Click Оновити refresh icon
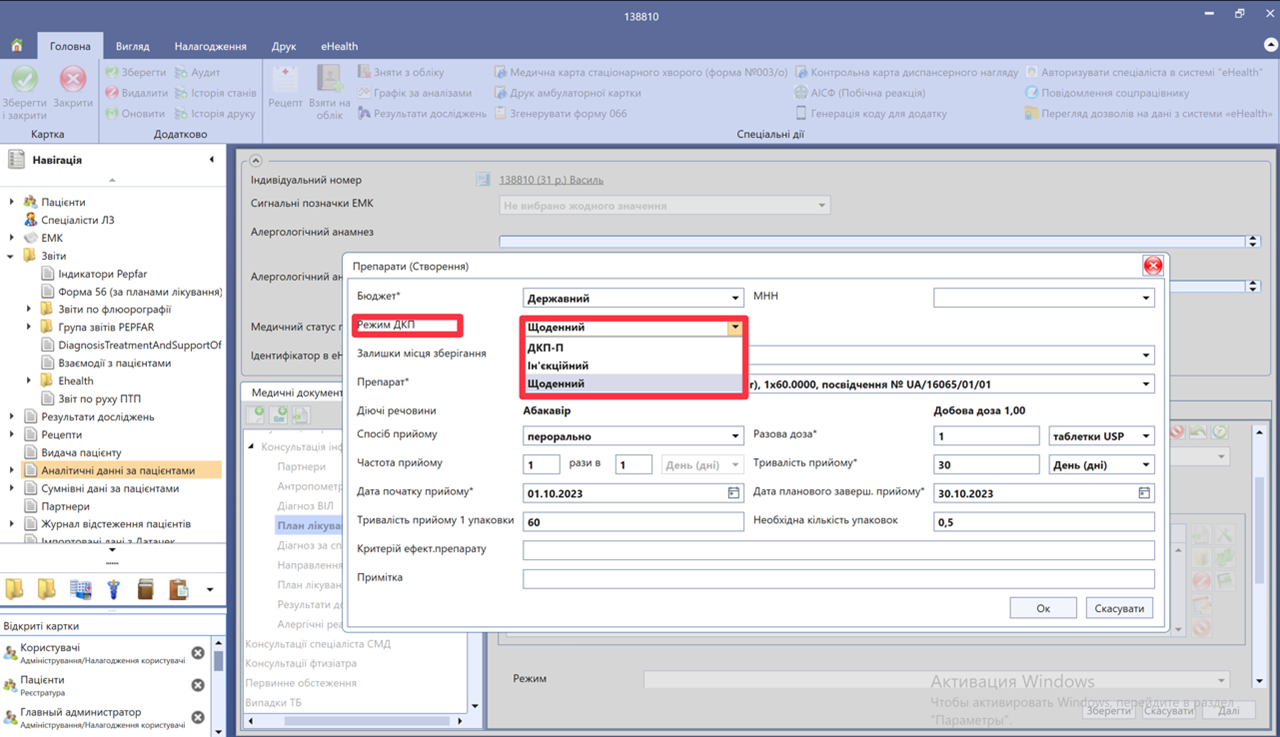1280x737 pixels. click(111, 113)
